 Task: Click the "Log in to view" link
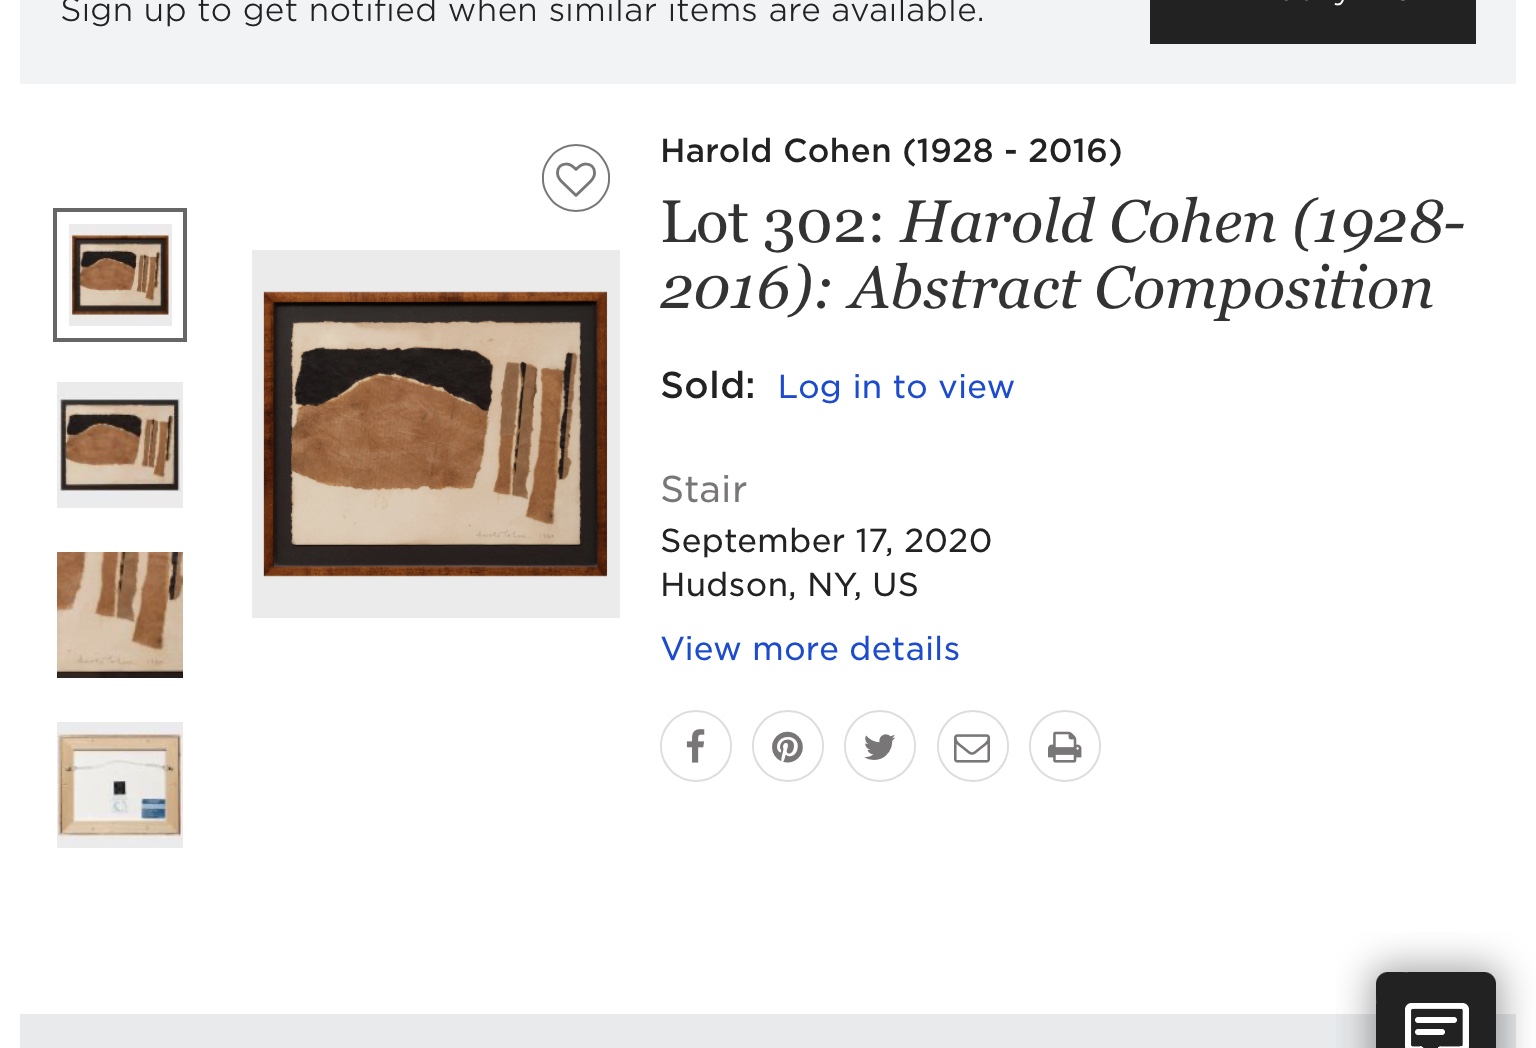click(x=896, y=387)
